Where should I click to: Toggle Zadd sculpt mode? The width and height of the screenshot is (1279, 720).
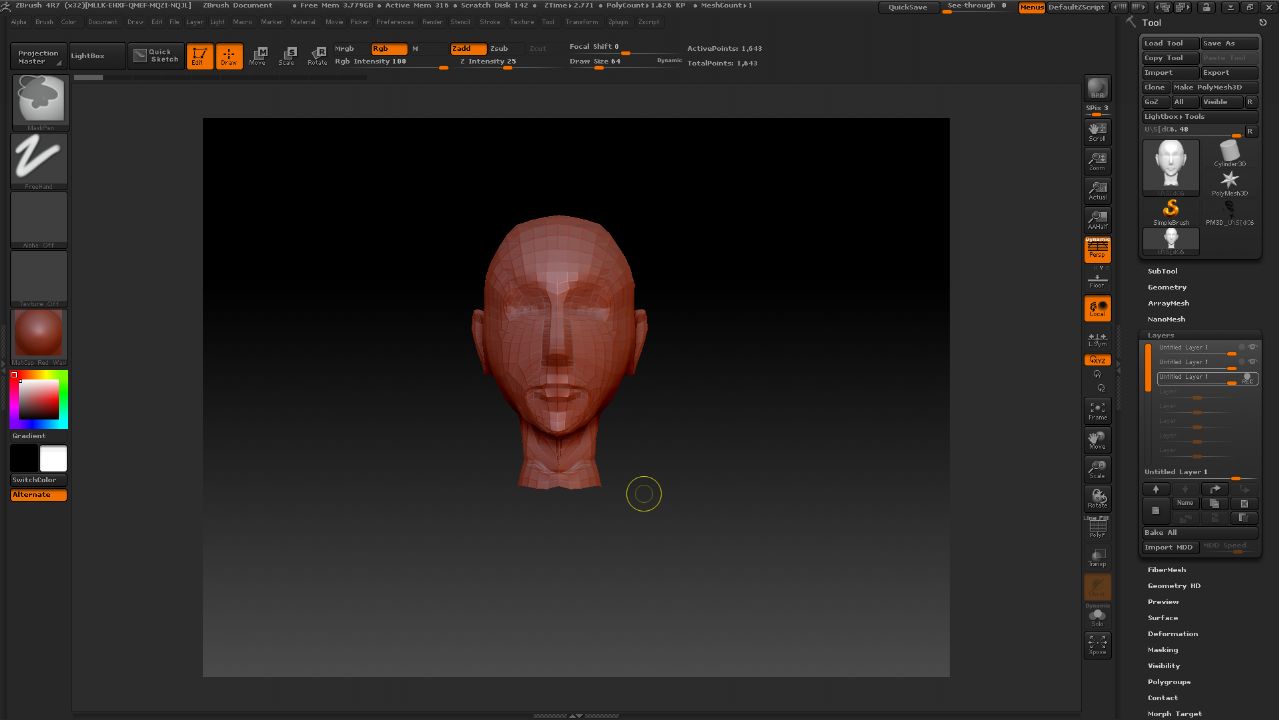point(468,48)
